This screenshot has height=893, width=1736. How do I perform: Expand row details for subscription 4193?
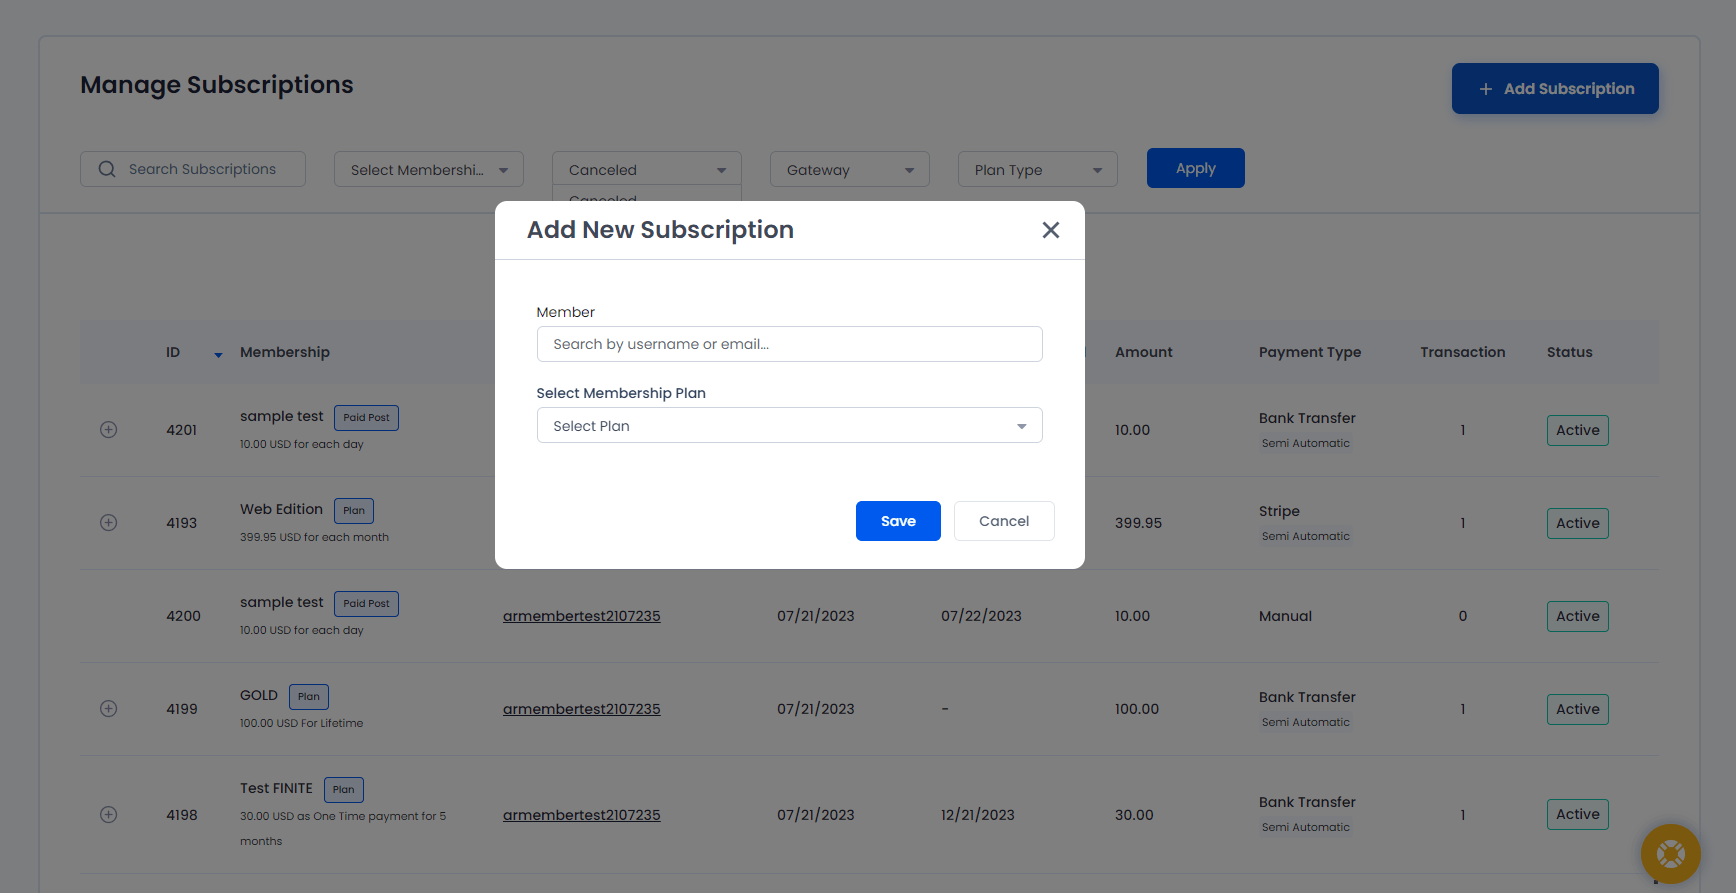tap(109, 523)
